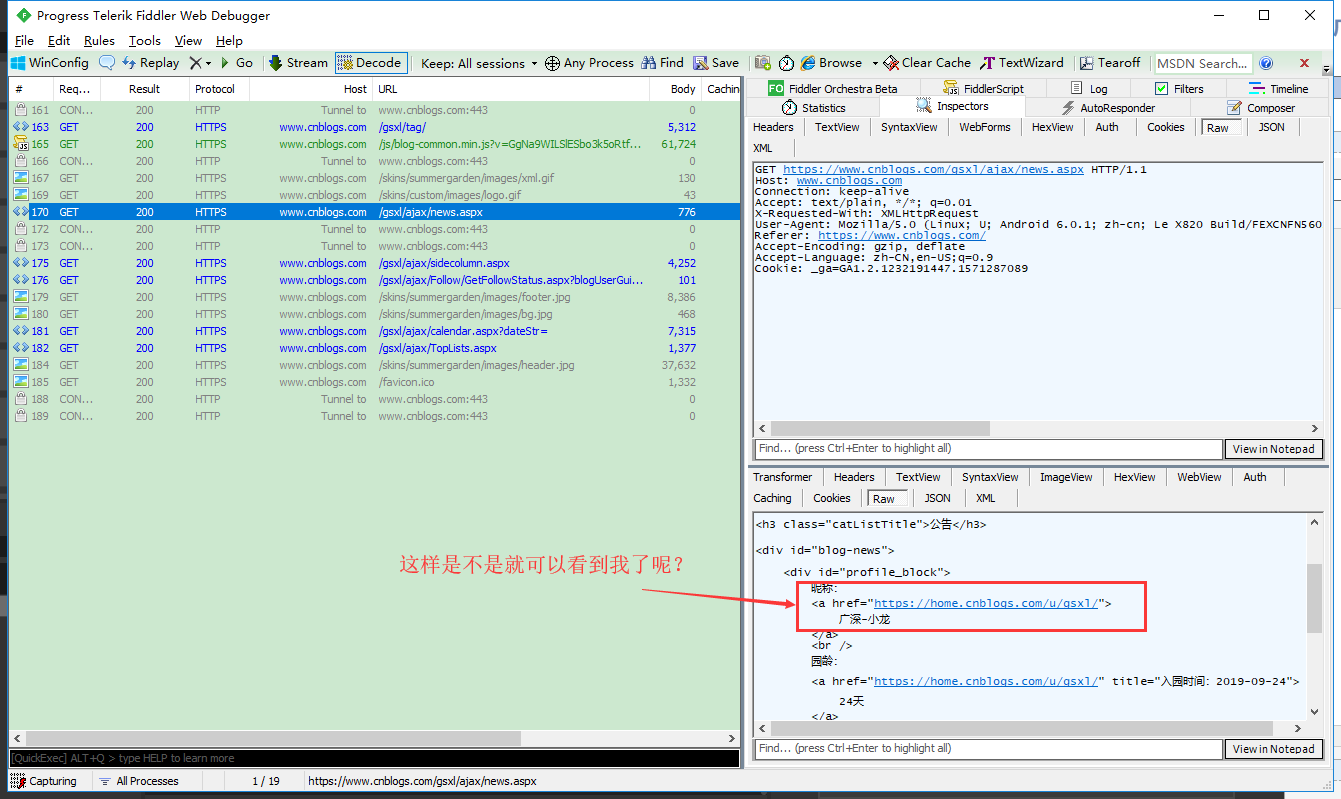Click the QuickExec command box
1341x799 pixels.
click(x=374, y=758)
